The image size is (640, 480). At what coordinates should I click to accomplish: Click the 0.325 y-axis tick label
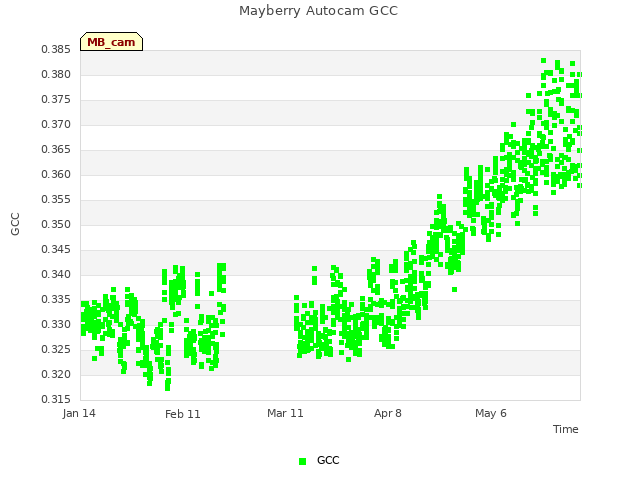click(x=56, y=349)
